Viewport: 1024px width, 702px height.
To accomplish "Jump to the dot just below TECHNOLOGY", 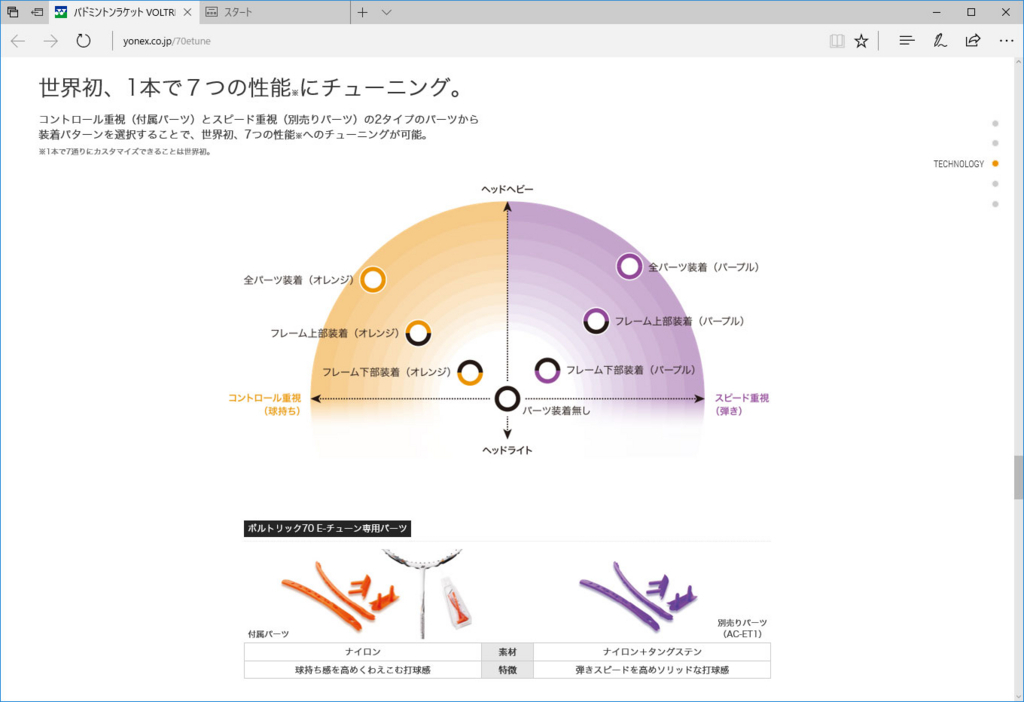I will click(995, 183).
